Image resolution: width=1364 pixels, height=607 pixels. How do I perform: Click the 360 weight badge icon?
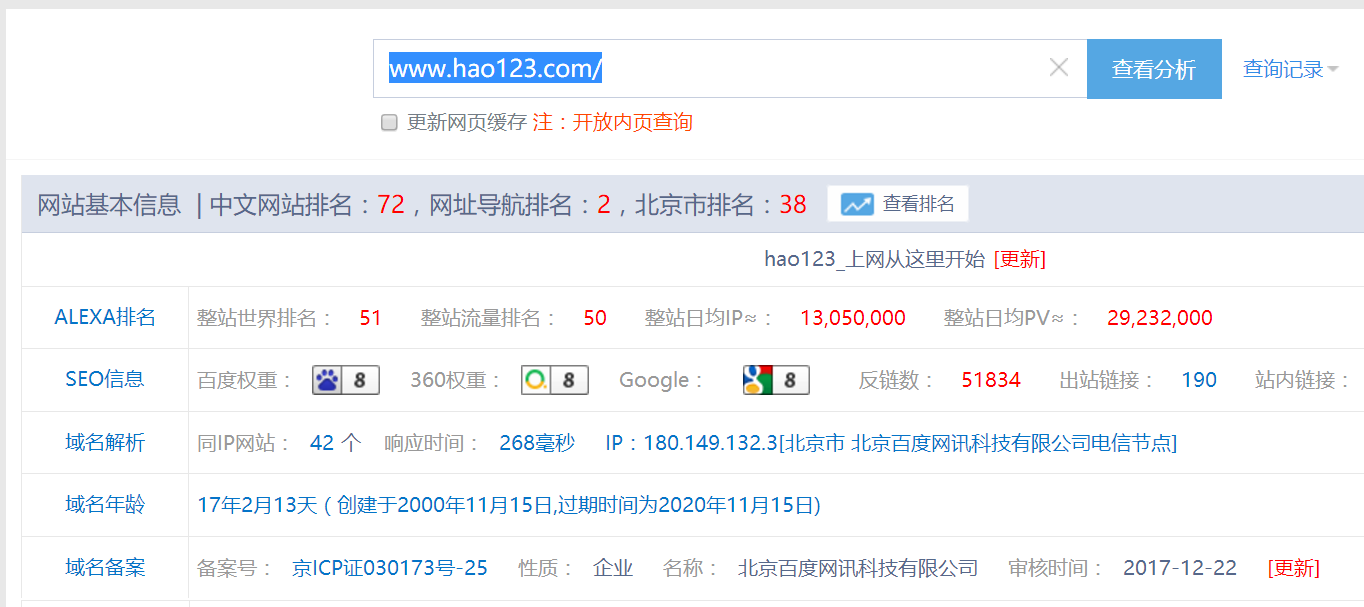click(x=555, y=380)
